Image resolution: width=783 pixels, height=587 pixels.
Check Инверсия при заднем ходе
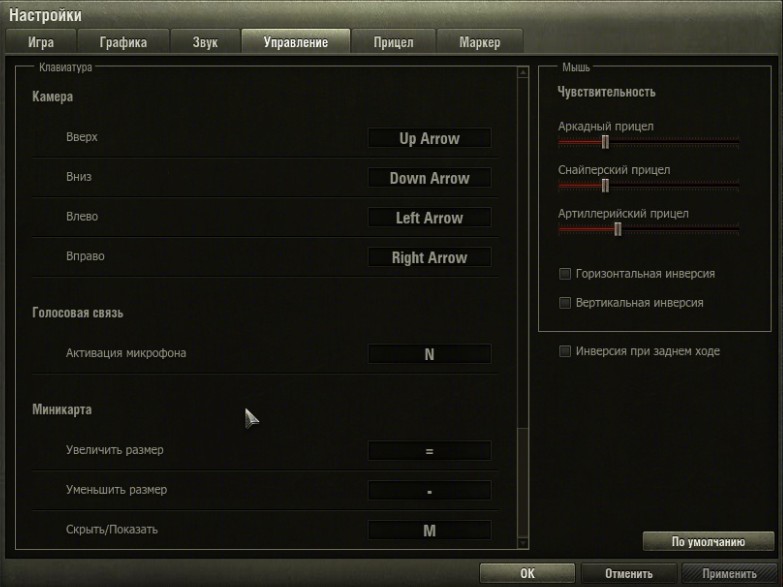click(565, 351)
